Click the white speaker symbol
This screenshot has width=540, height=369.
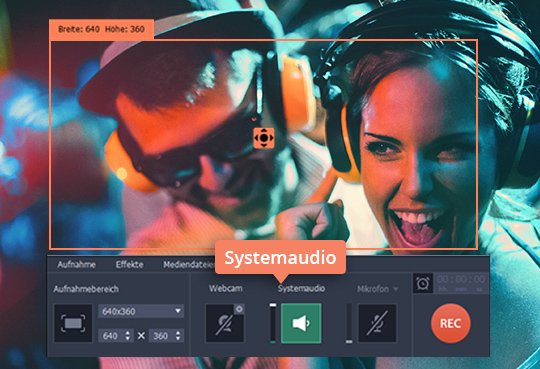pos(301,324)
